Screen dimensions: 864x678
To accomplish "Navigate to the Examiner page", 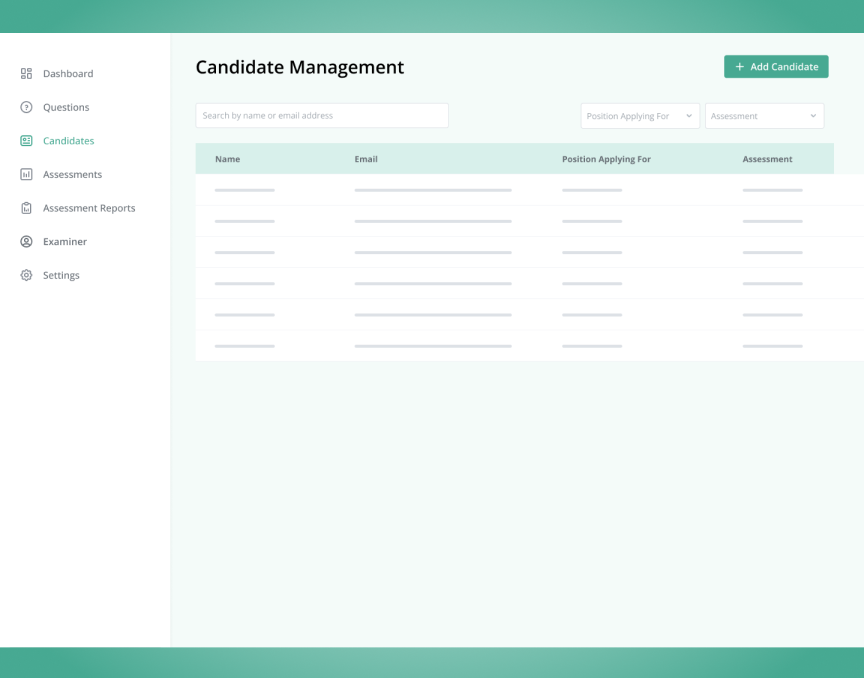I will tap(65, 242).
